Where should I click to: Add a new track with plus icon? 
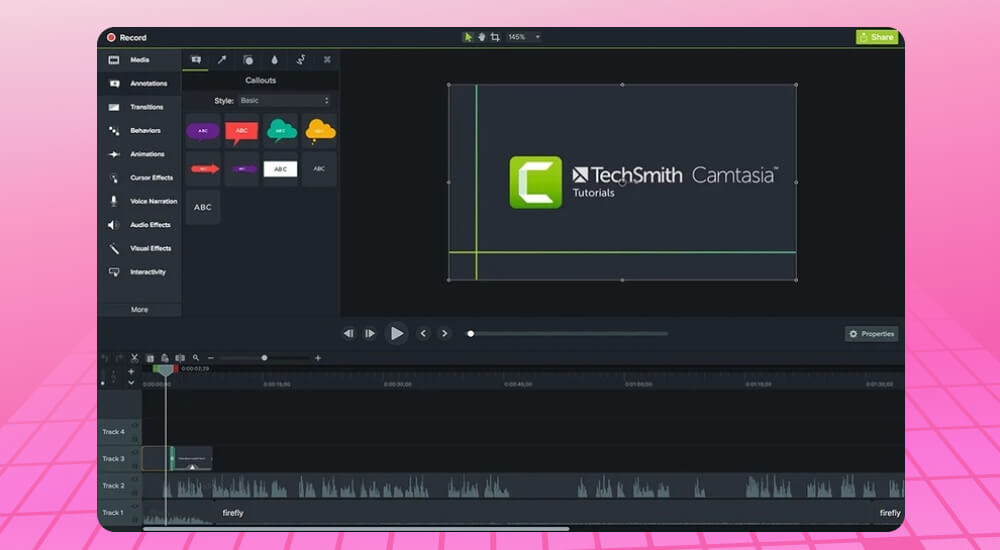click(x=131, y=371)
